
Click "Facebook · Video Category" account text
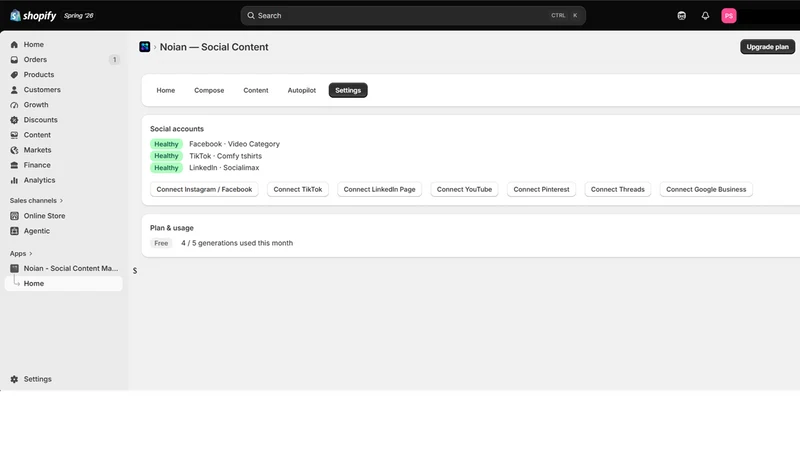(235, 144)
